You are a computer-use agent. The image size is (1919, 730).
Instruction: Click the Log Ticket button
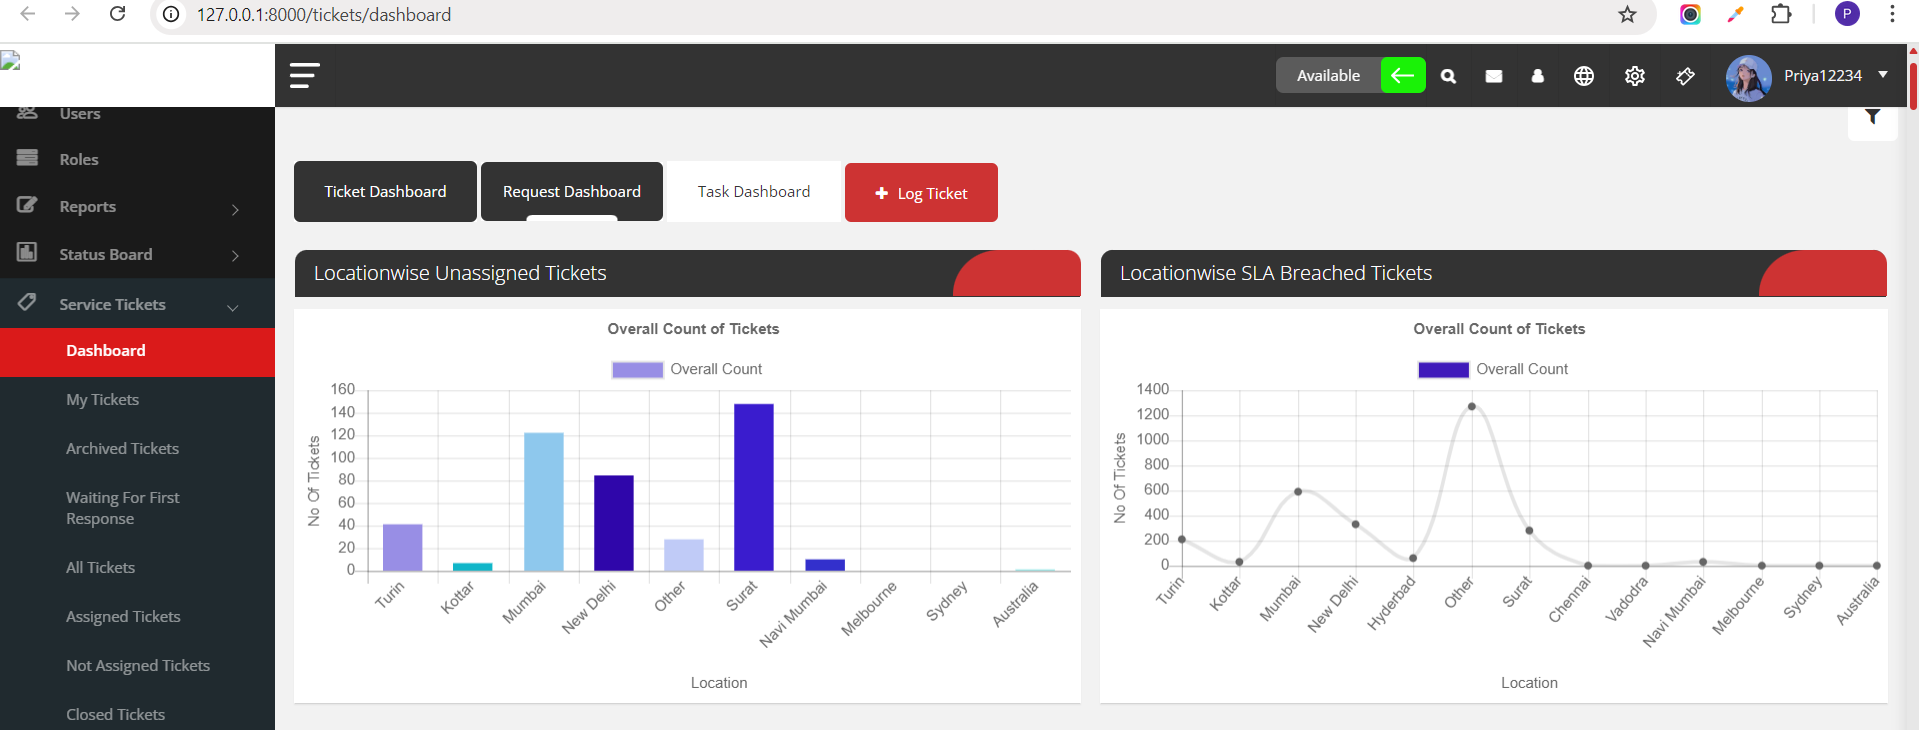point(921,192)
